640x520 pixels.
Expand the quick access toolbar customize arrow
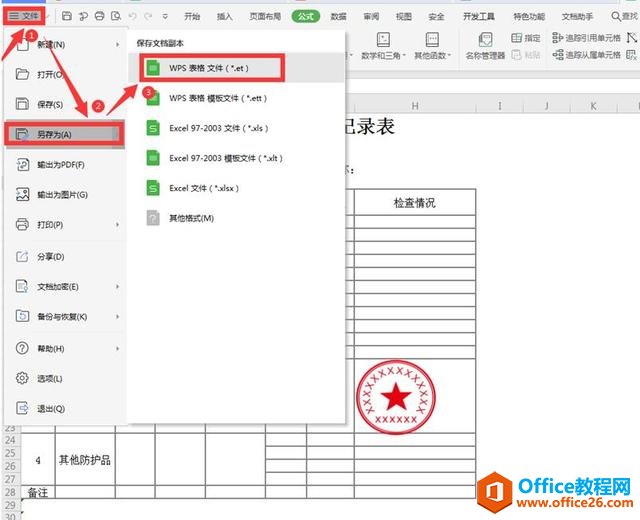coord(165,17)
